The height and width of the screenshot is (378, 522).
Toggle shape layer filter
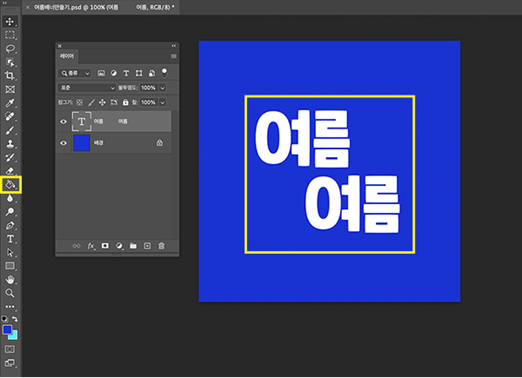pyautogui.click(x=139, y=73)
